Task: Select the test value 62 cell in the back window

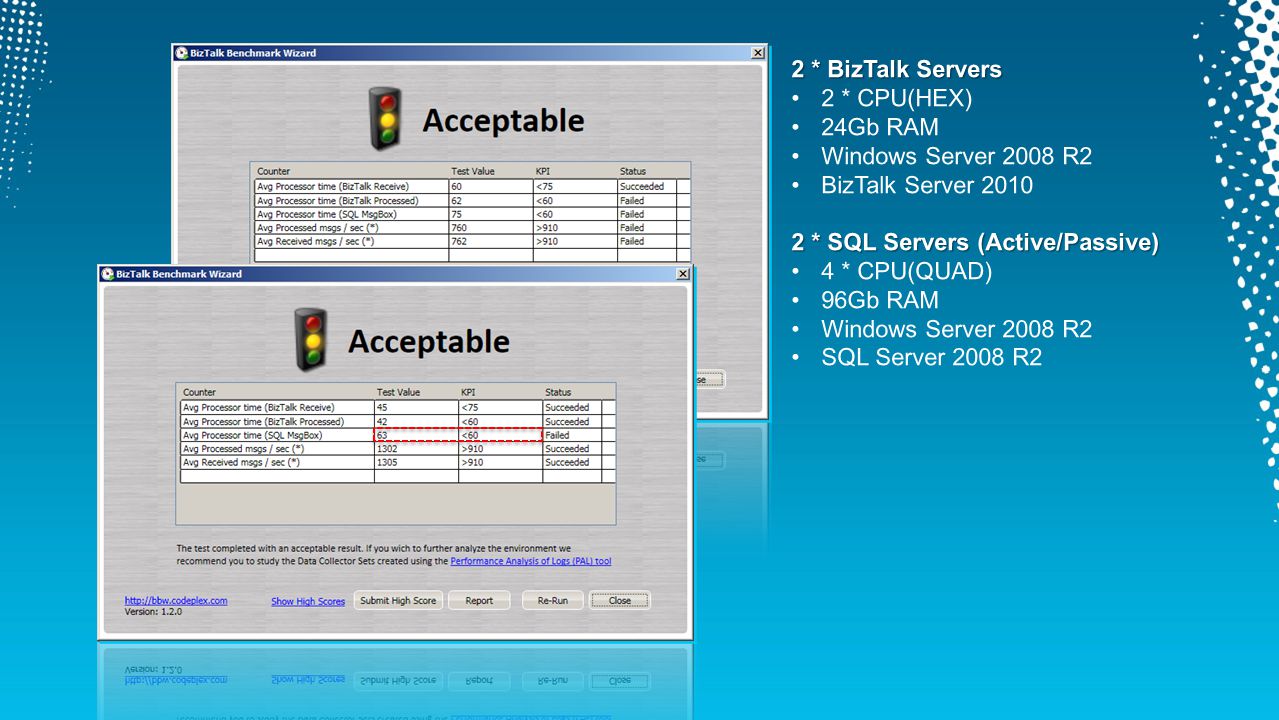Action: [490, 200]
